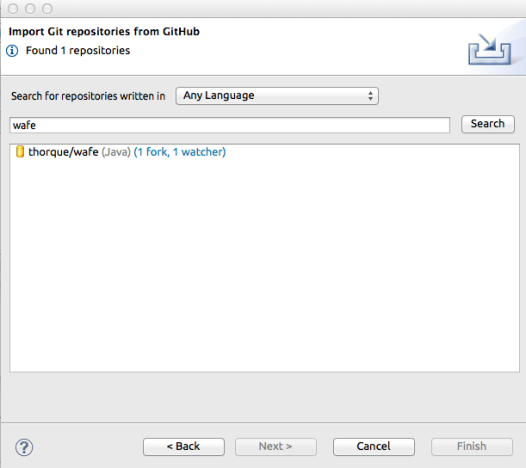526x468 pixels.
Task: Click the help question mark icon
Action: pyautogui.click(x=24, y=447)
